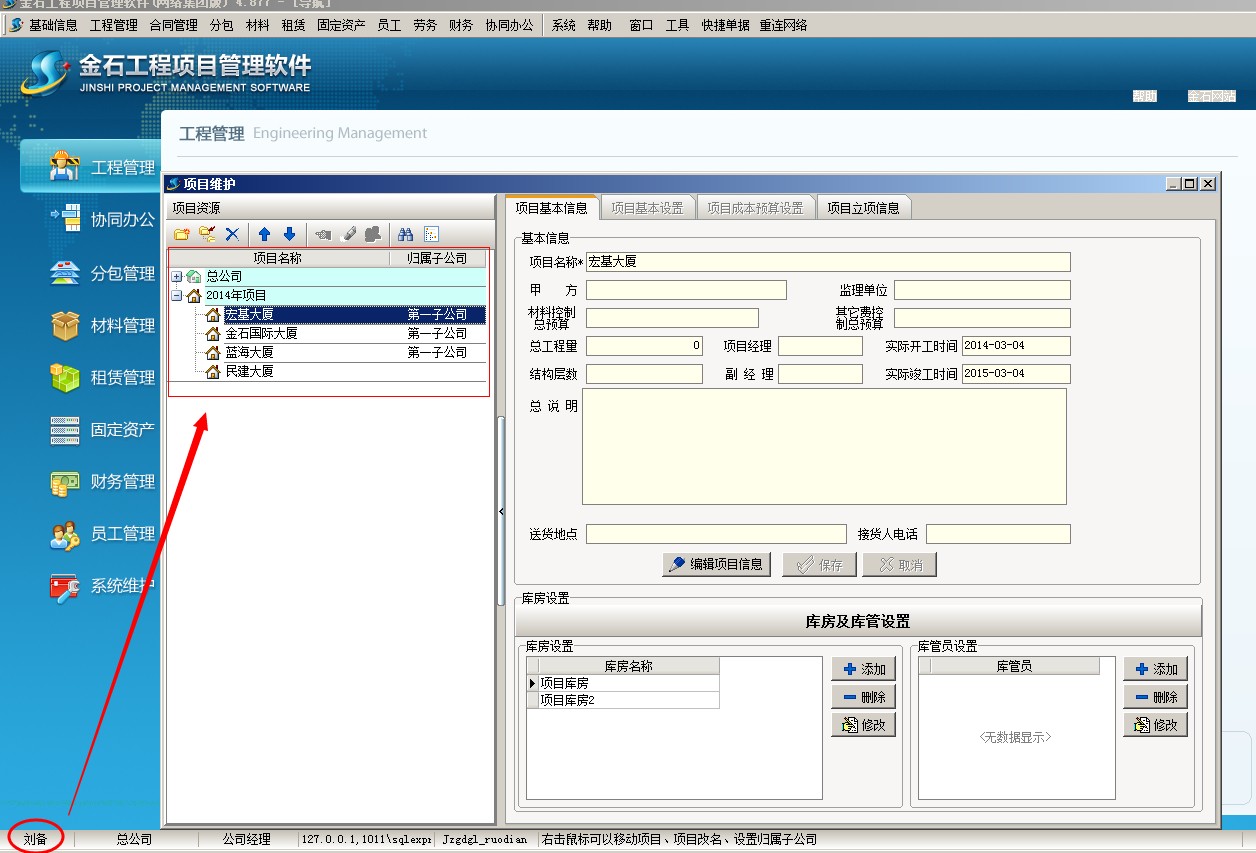Click the 编辑项目信息 button
The image size is (1256, 853).
716,565
